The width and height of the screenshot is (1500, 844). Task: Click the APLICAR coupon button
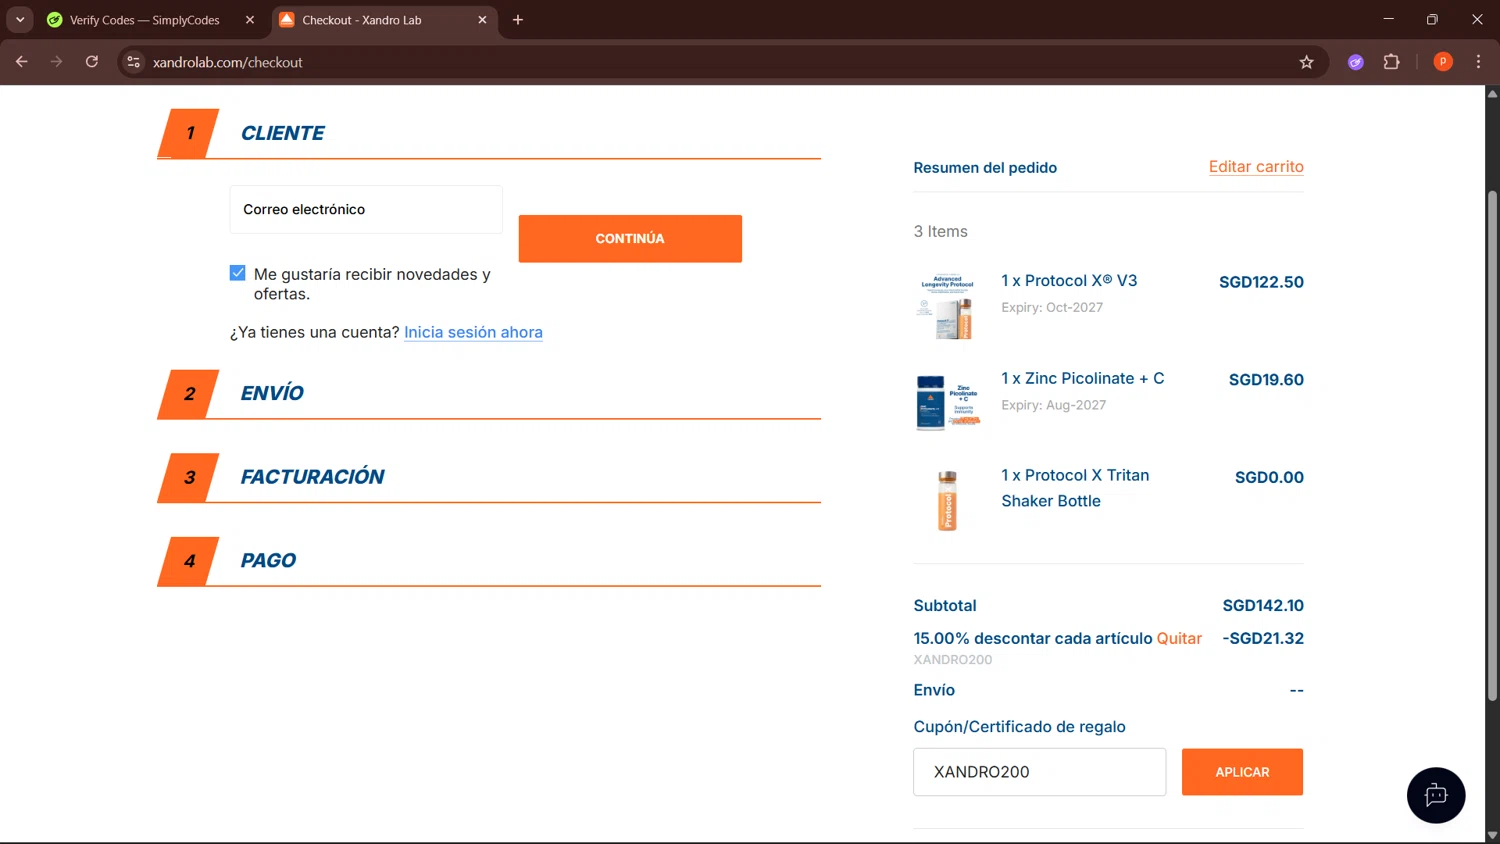click(1242, 772)
